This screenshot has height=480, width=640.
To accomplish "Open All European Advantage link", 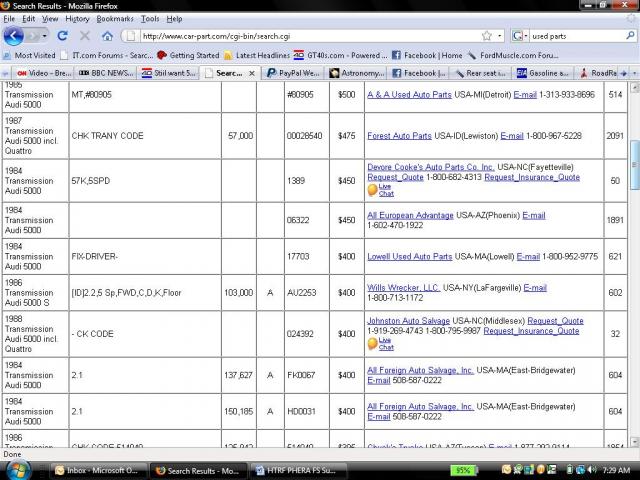I will pos(410,215).
